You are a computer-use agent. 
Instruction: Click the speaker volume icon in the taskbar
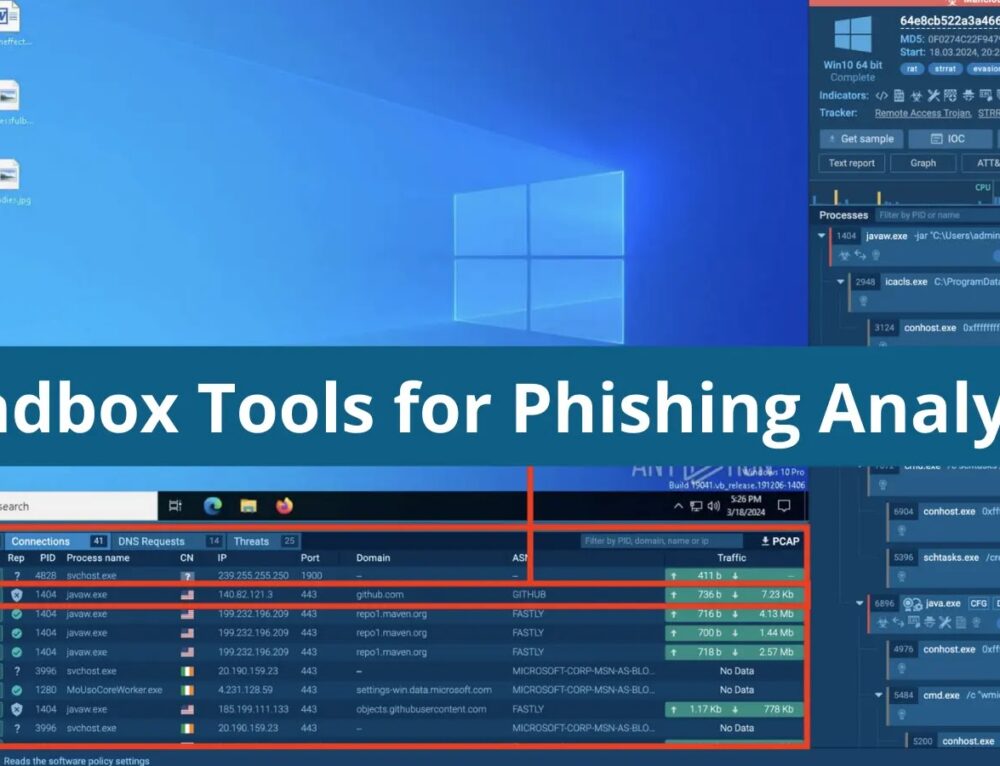click(x=713, y=505)
